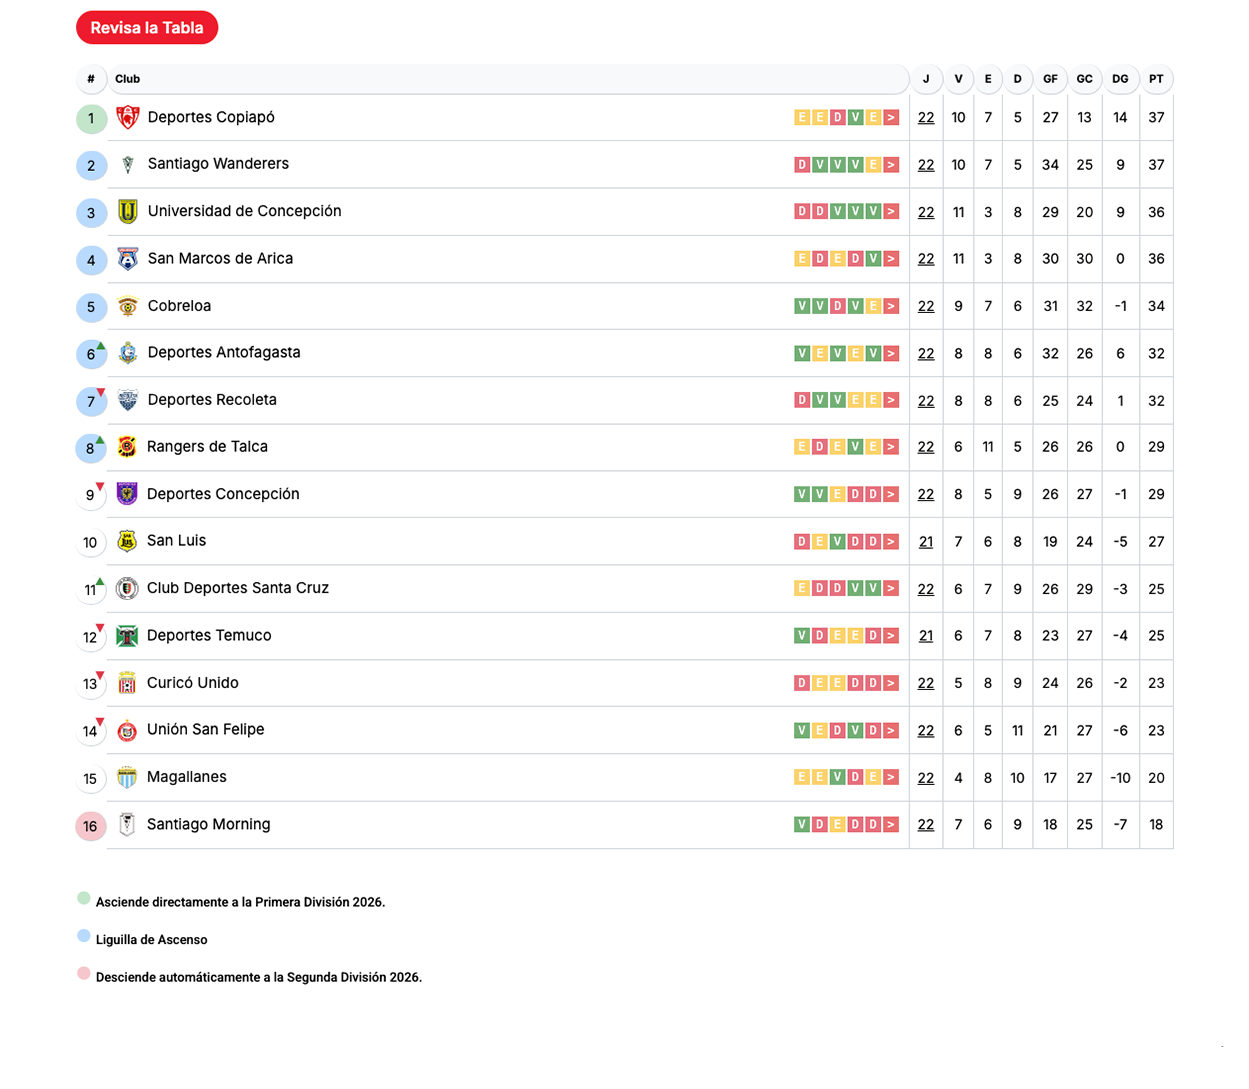Screen dimensions: 1249x1089
Task: Click the DG column header
Action: click(x=1120, y=79)
